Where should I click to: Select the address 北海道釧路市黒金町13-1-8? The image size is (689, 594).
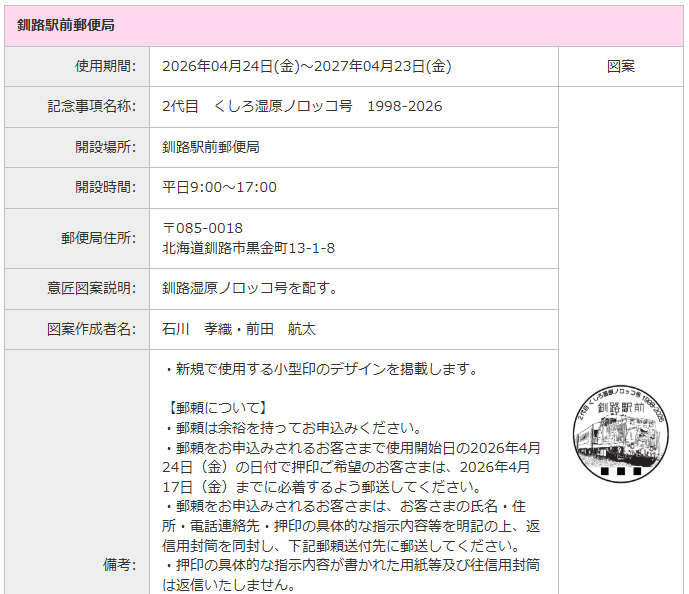[249, 248]
